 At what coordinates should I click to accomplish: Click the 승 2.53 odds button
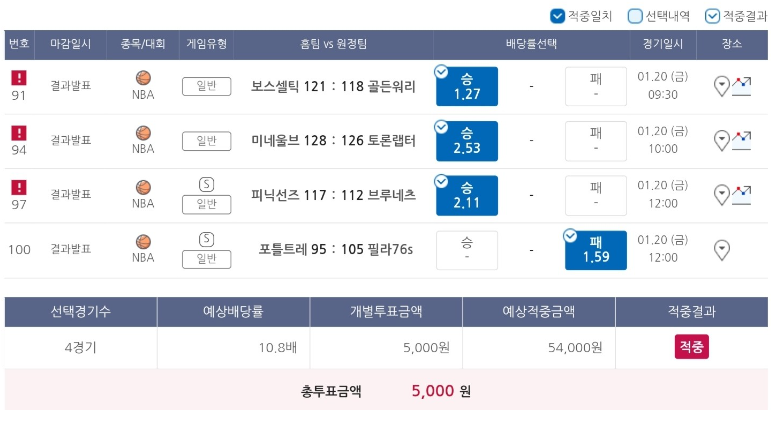467,141
